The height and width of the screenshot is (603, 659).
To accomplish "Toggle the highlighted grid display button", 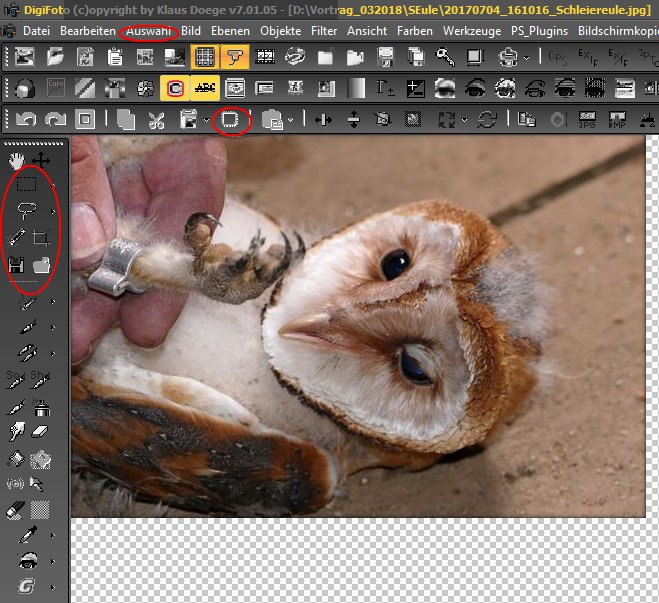I will 204,57.
